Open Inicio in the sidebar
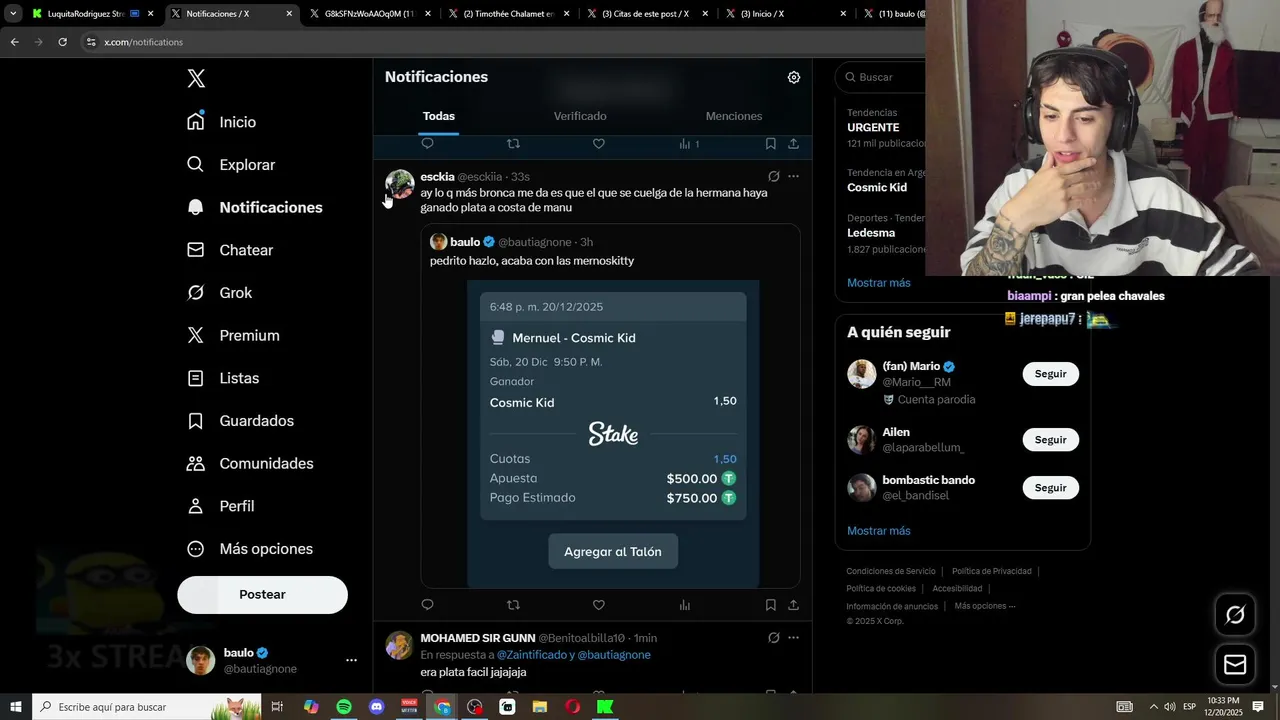This screenshot has height=720, width=1280. pyautogui.click(x=221, y=122)
